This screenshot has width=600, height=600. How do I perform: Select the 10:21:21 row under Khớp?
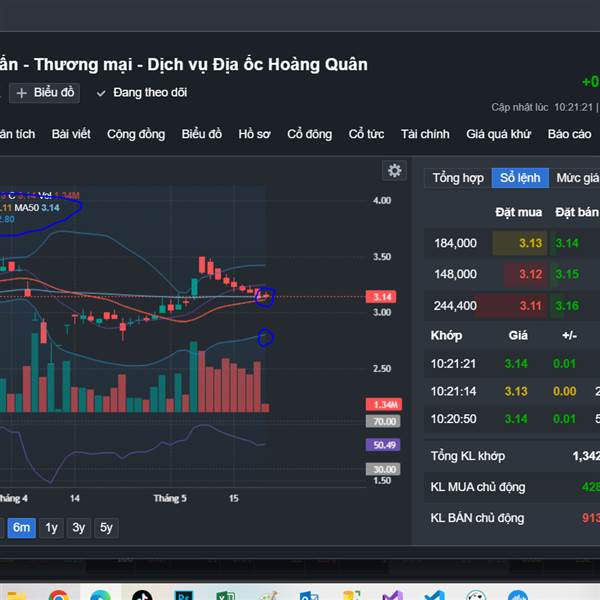[x=512, y=364]
